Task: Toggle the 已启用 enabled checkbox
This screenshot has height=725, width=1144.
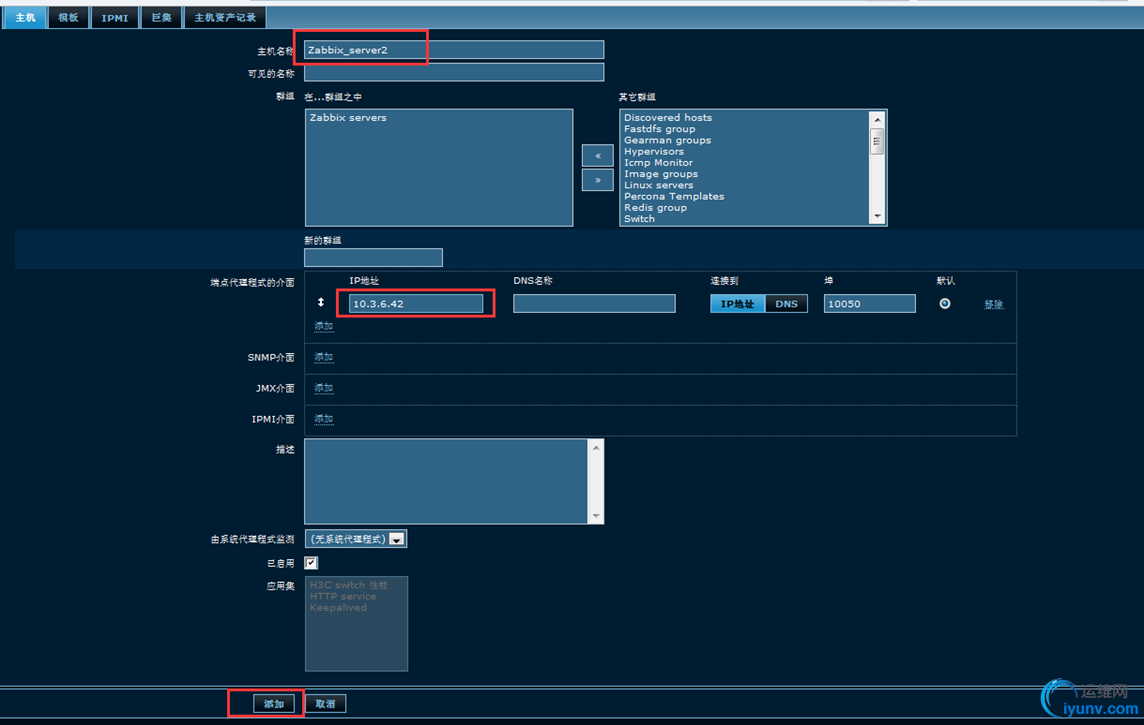Action: (311, 562)
